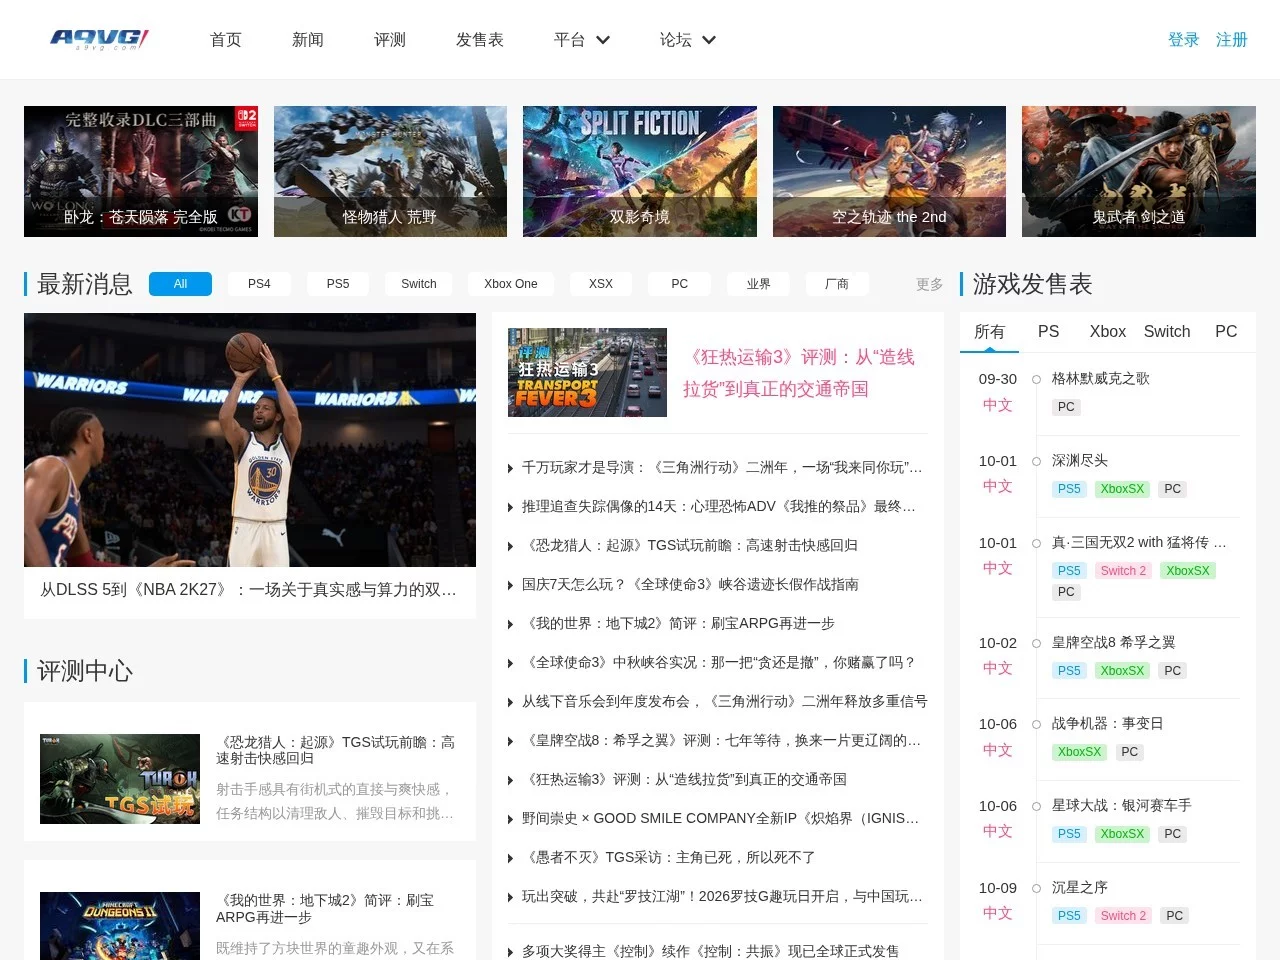
Task: Click 更多 for more news
Action: click(930, 285)
